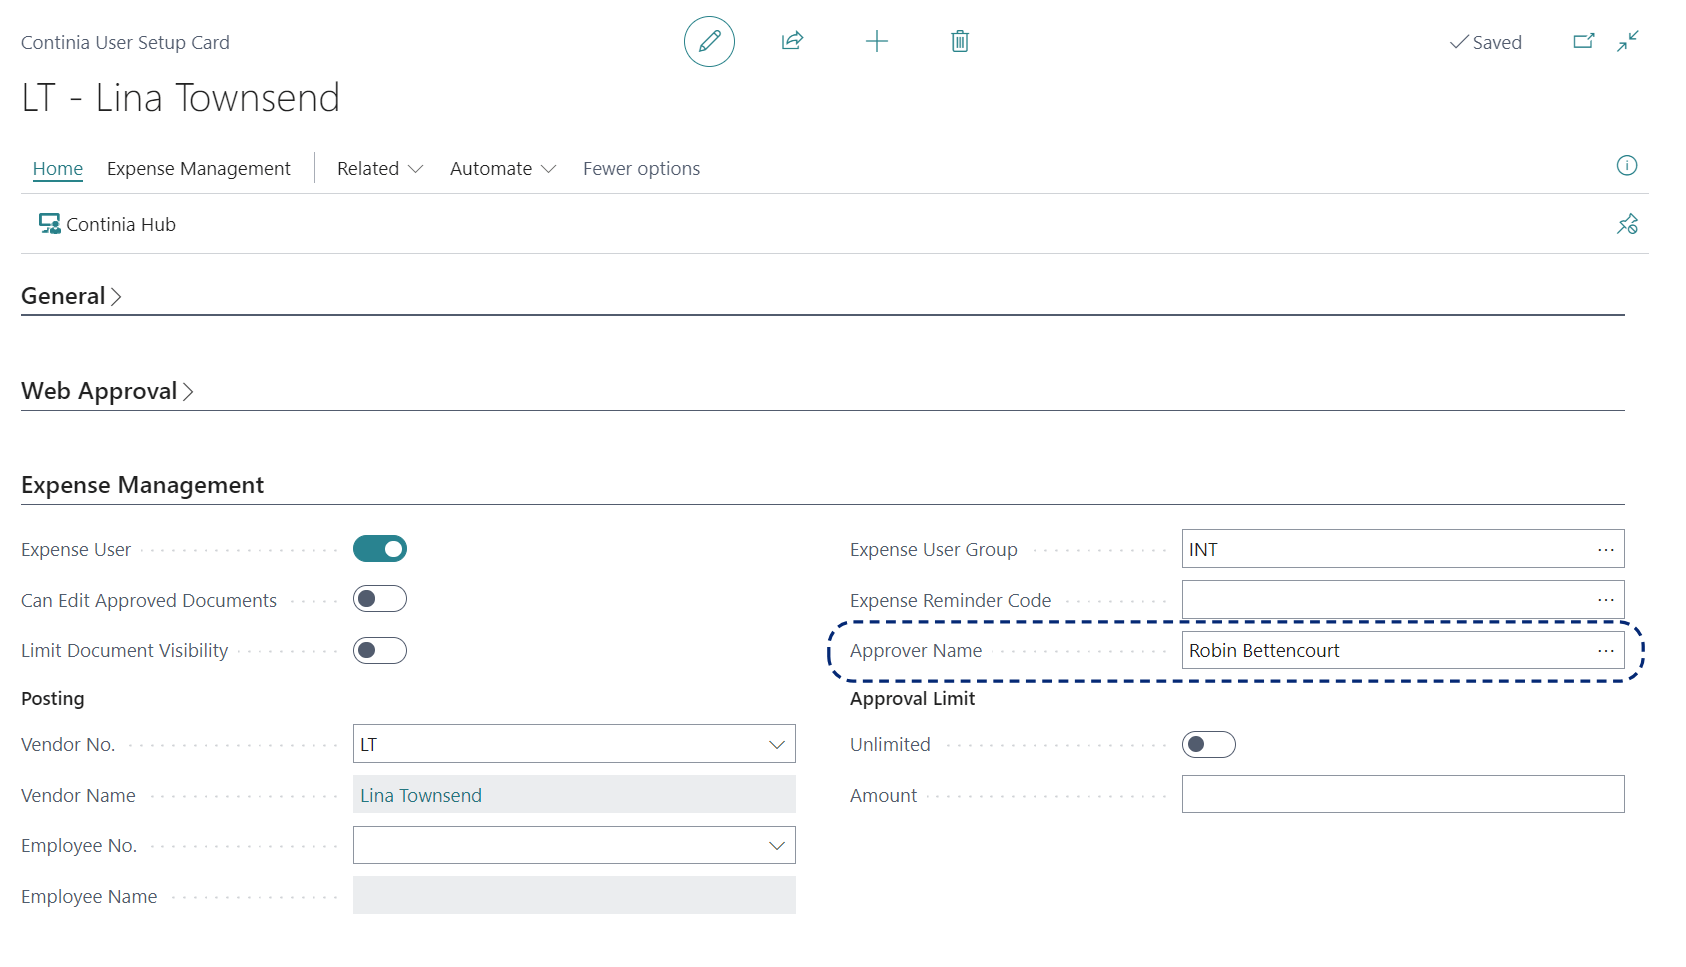
Task: Select the Home tab
Action: coord(58,169)
